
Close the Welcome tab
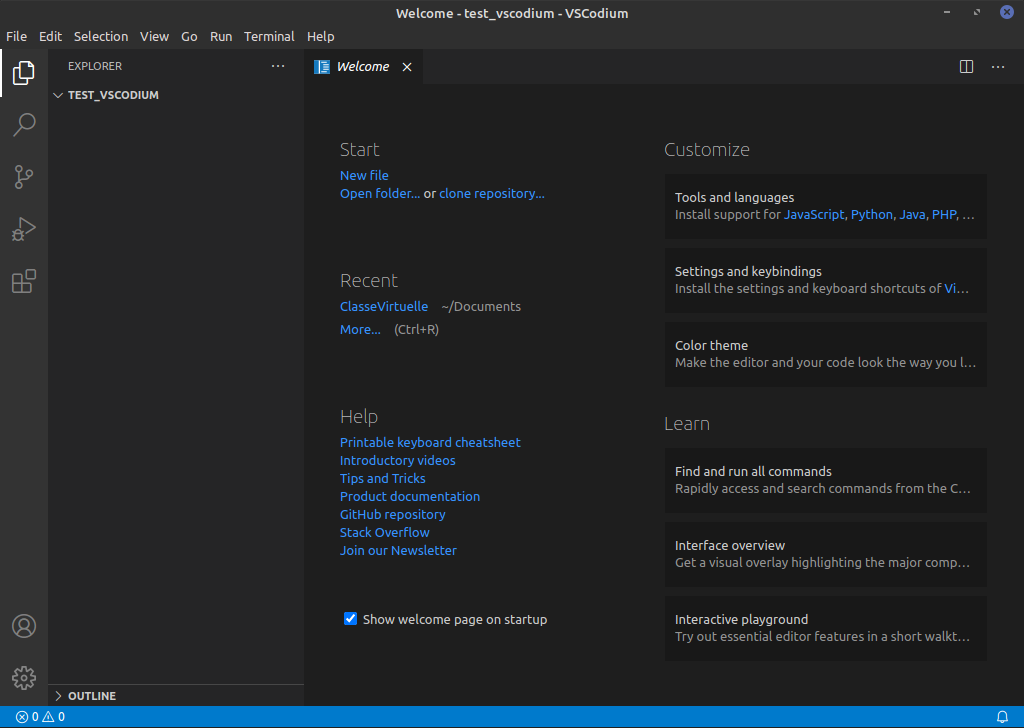(x=407, y=67)
